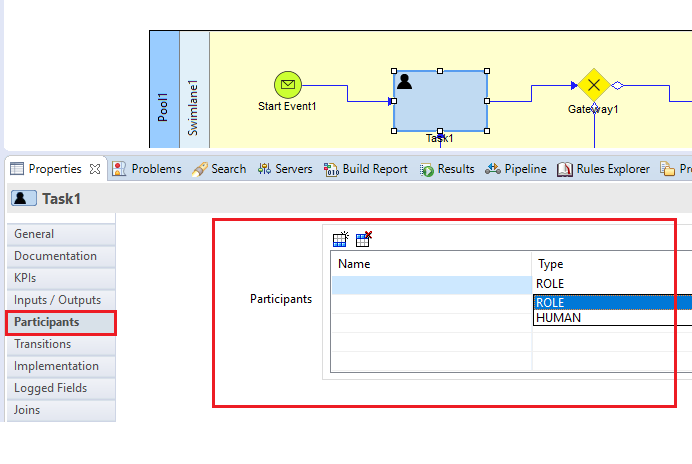Click the empty Name cell in first row
Screen dimensions: 692x464
(432, 285)
